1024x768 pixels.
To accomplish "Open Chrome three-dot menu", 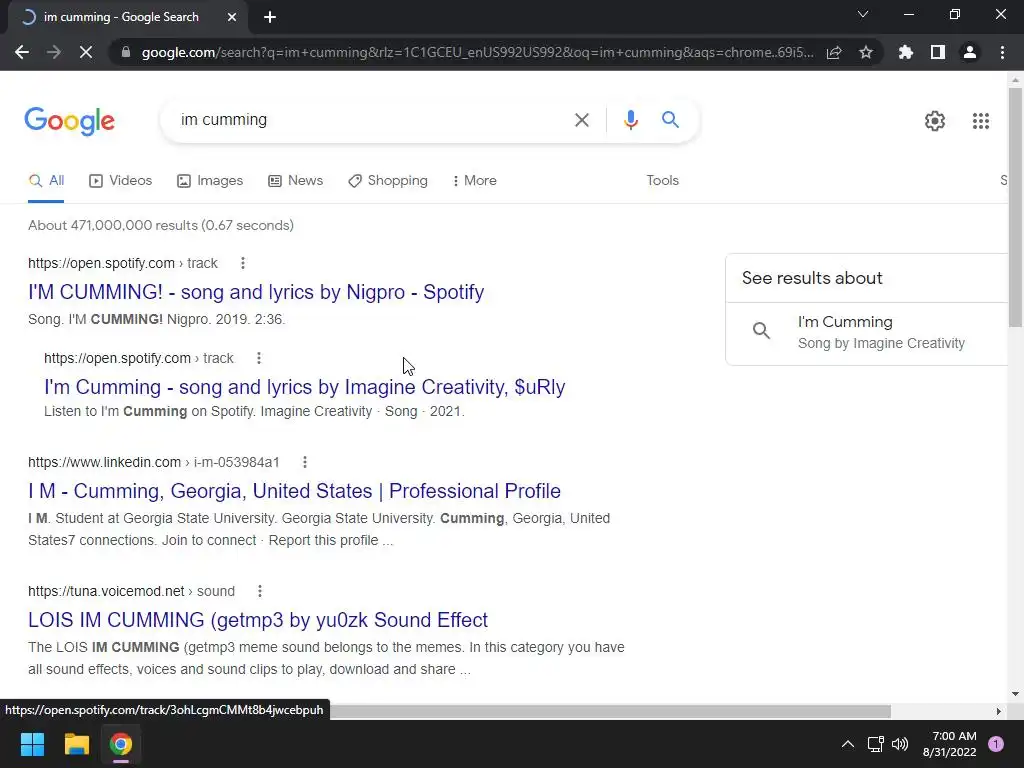I will point(1002,52).
